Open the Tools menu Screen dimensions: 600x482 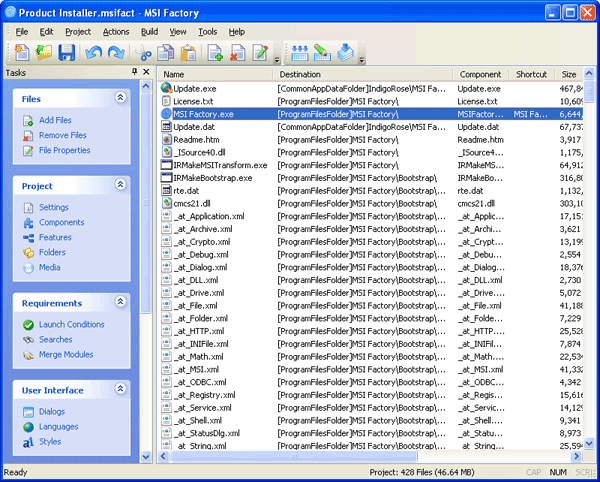tap(207, 32)
